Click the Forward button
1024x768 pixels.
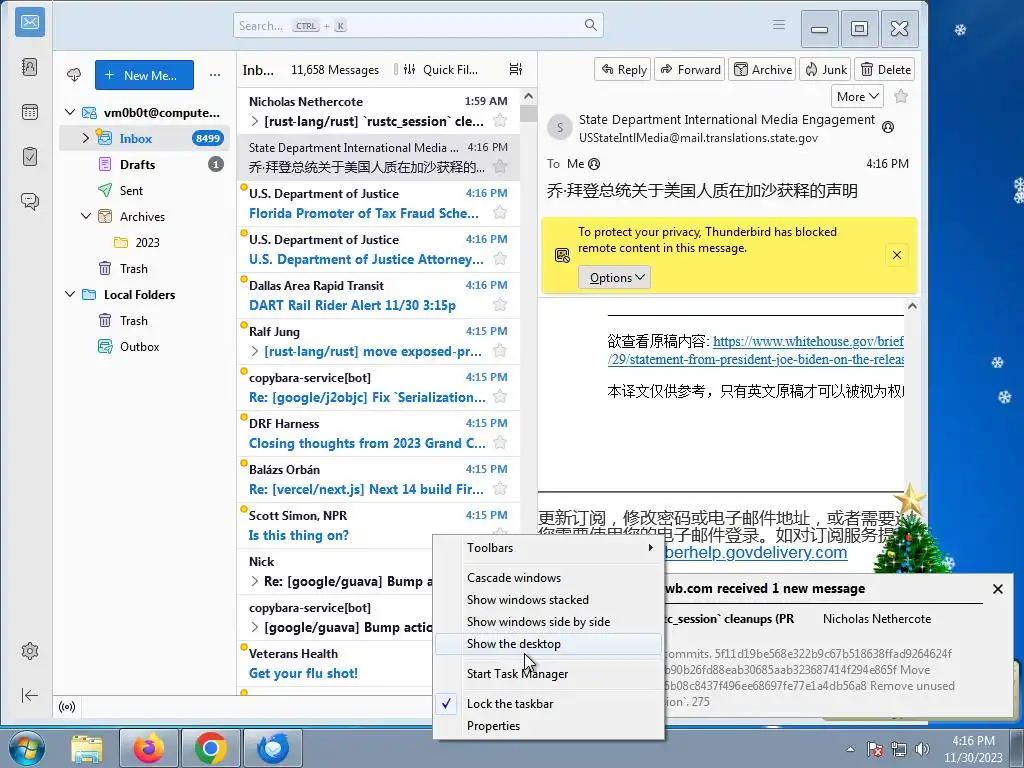tap(690, 69)
